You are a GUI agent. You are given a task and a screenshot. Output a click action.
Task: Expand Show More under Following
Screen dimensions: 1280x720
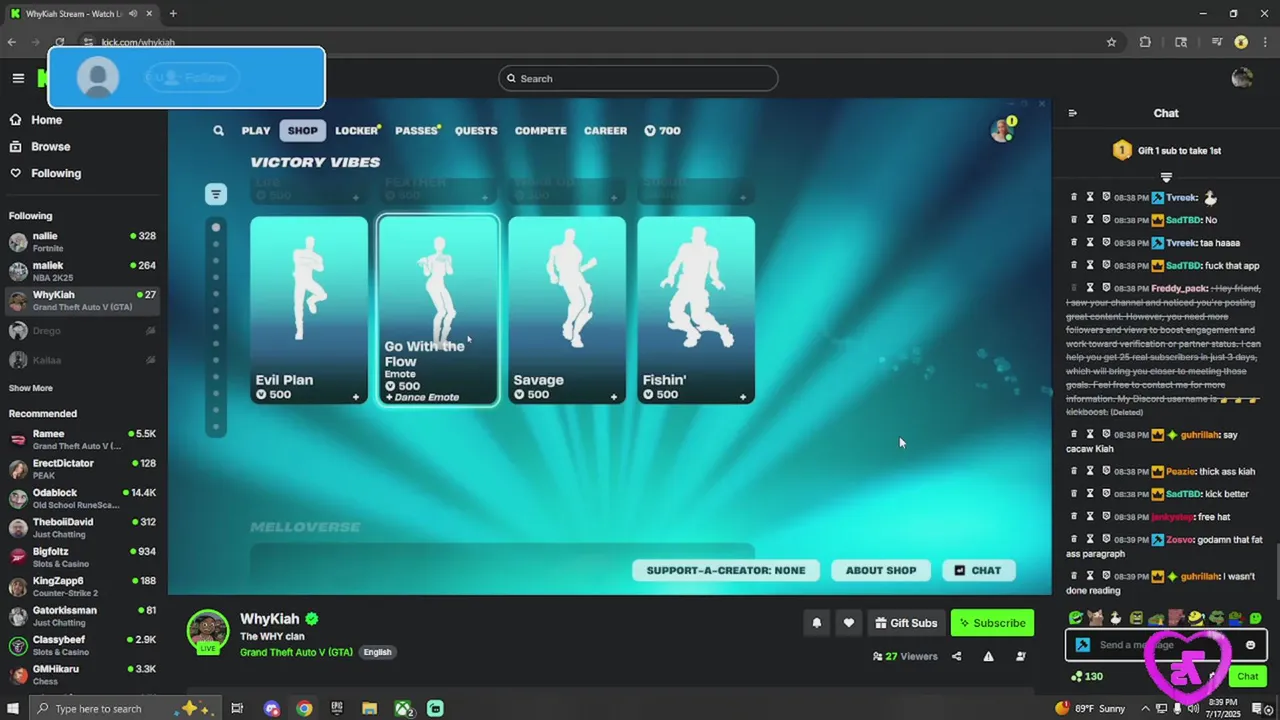tap(31, 388)
